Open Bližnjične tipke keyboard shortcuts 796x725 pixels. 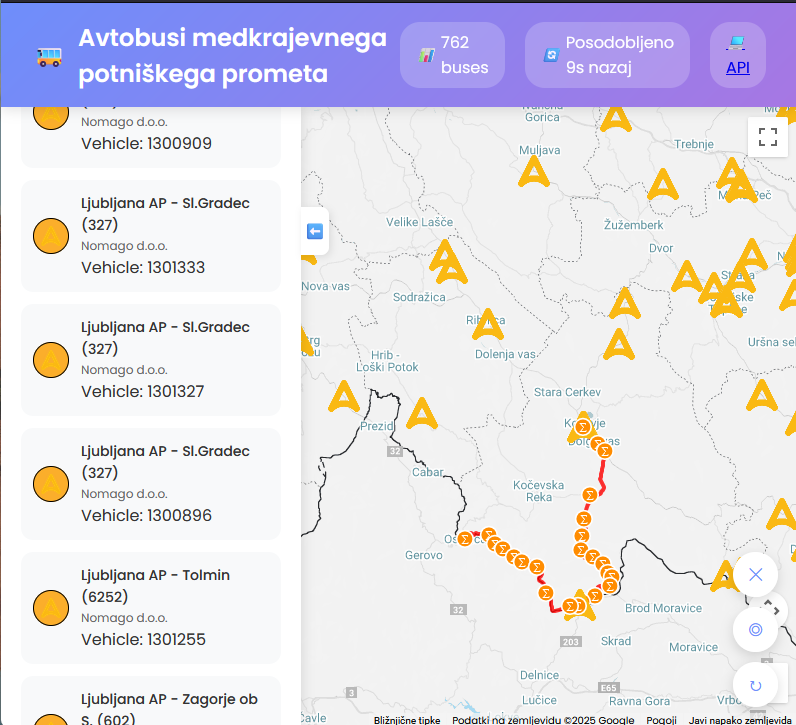[407, 719]
